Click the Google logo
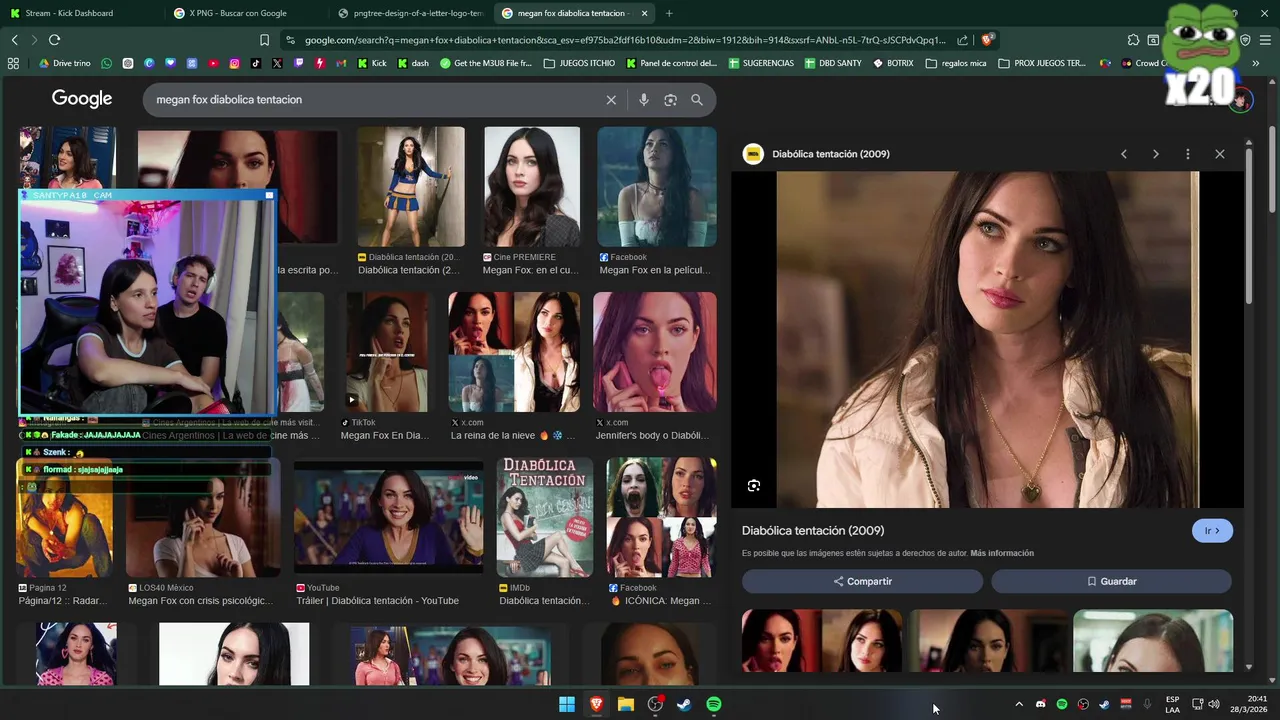Screen dimensions: 1280x720 [82, 99]
